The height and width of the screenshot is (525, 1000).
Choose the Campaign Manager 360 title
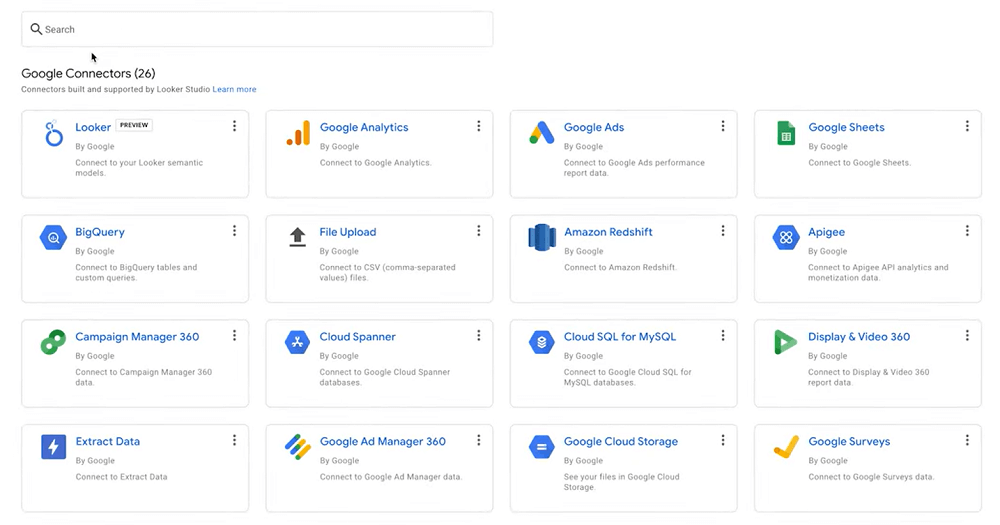[137, 336]
